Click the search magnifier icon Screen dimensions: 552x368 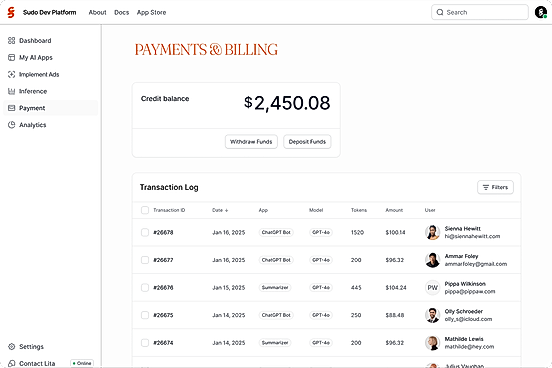pyautogui.click(x=440, y=12)
